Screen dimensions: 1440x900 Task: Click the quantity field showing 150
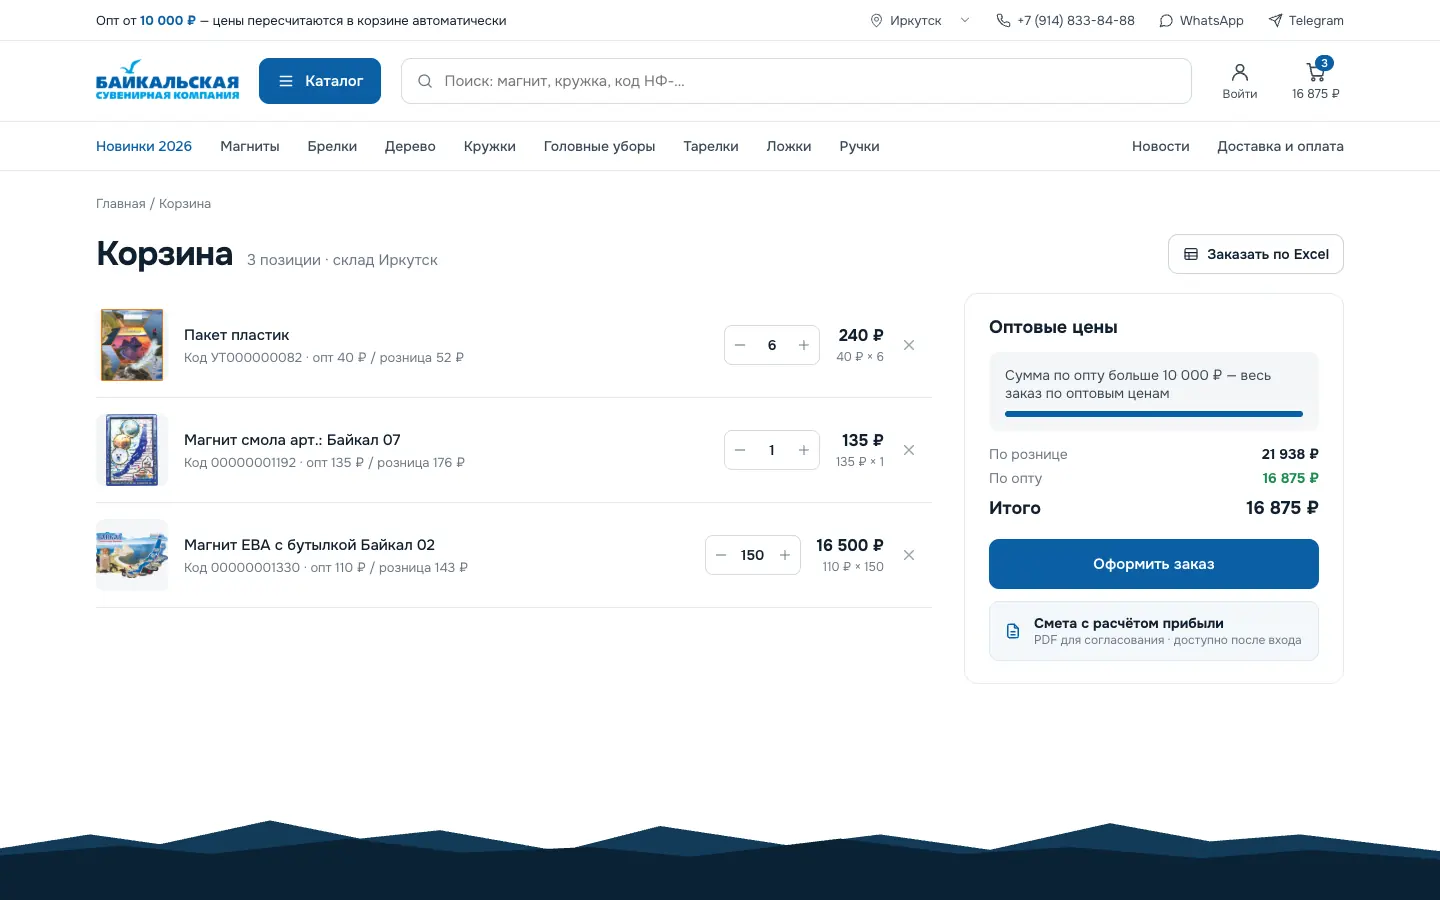(x=753, y=555)
